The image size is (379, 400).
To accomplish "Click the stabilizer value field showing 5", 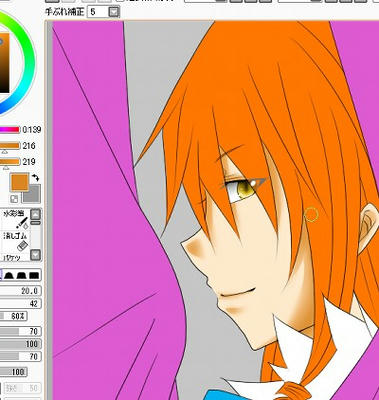I will [98, 12].
